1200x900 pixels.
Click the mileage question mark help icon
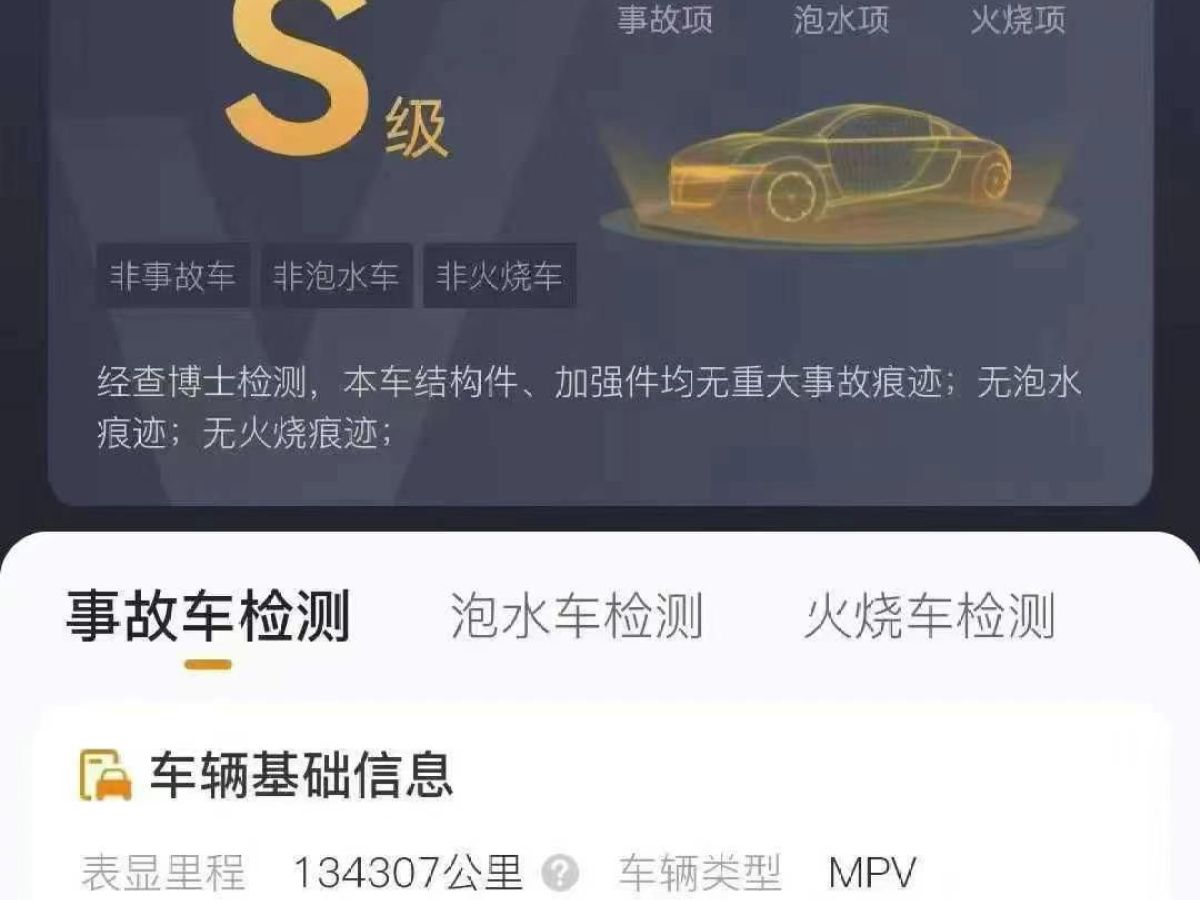(560, 874)
